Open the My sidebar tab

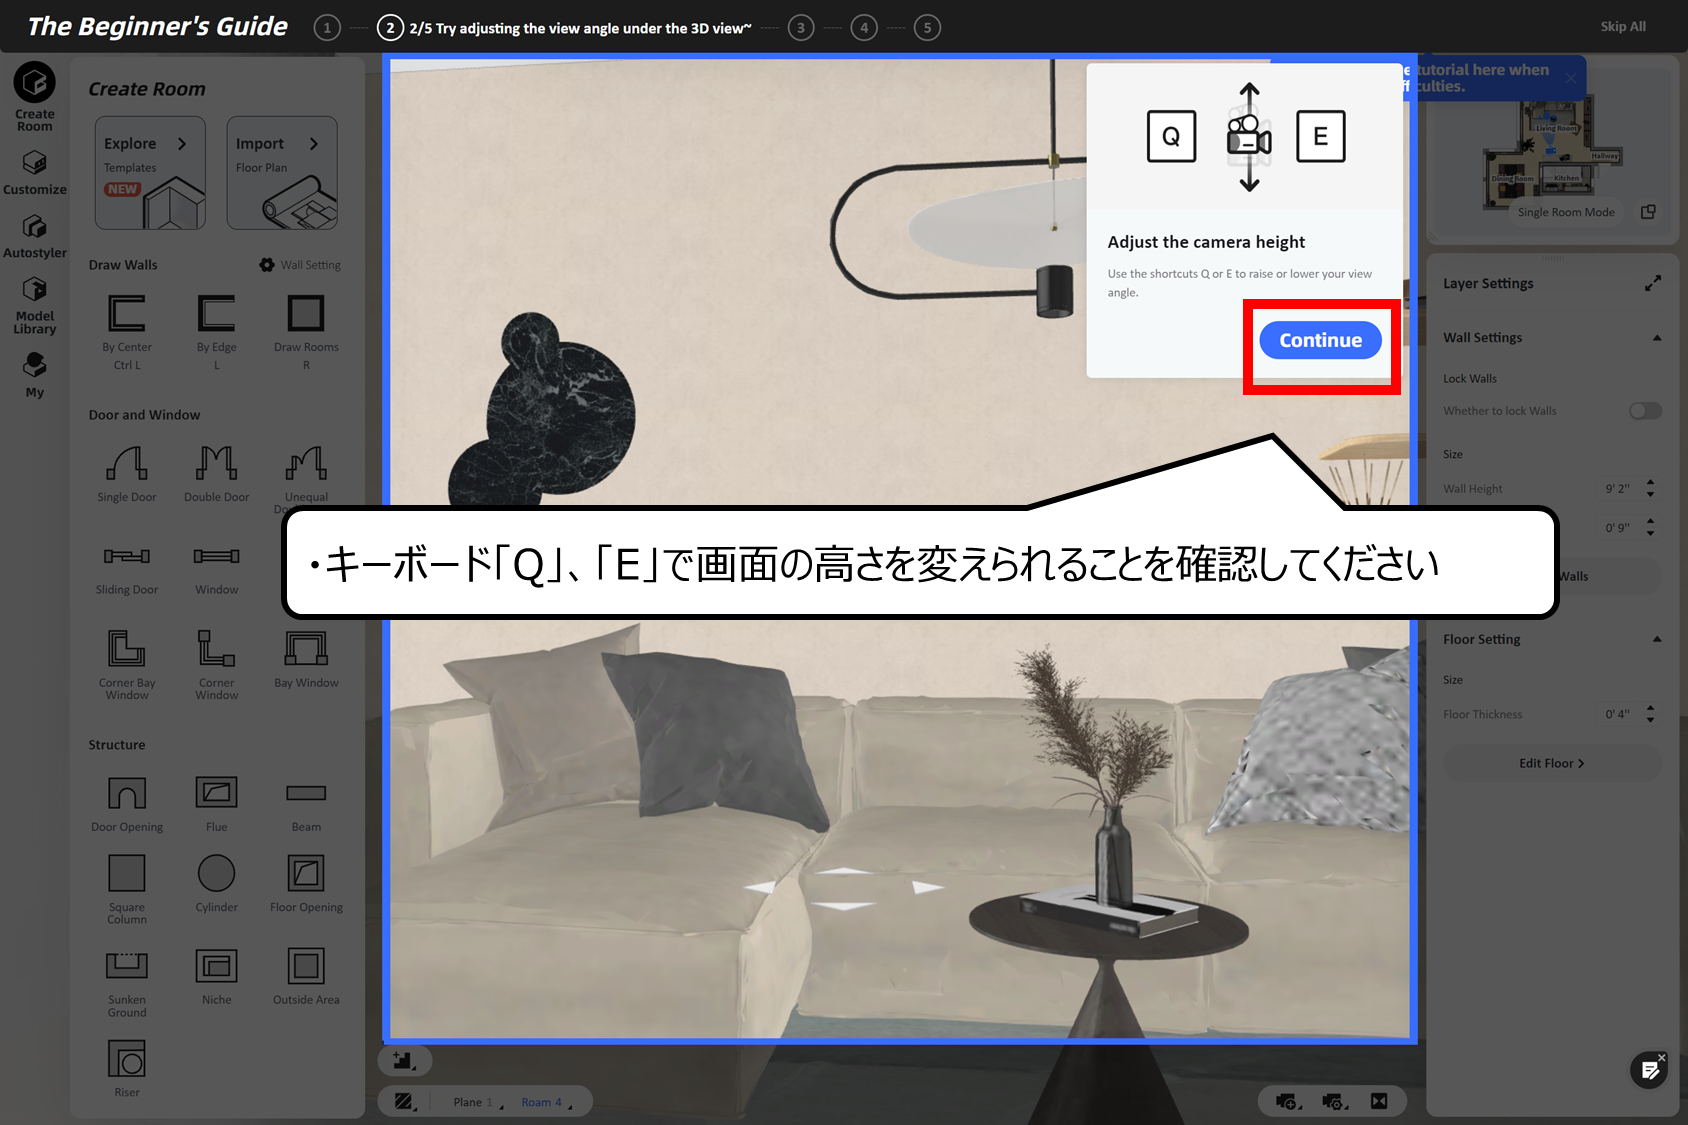click(34, 375)
